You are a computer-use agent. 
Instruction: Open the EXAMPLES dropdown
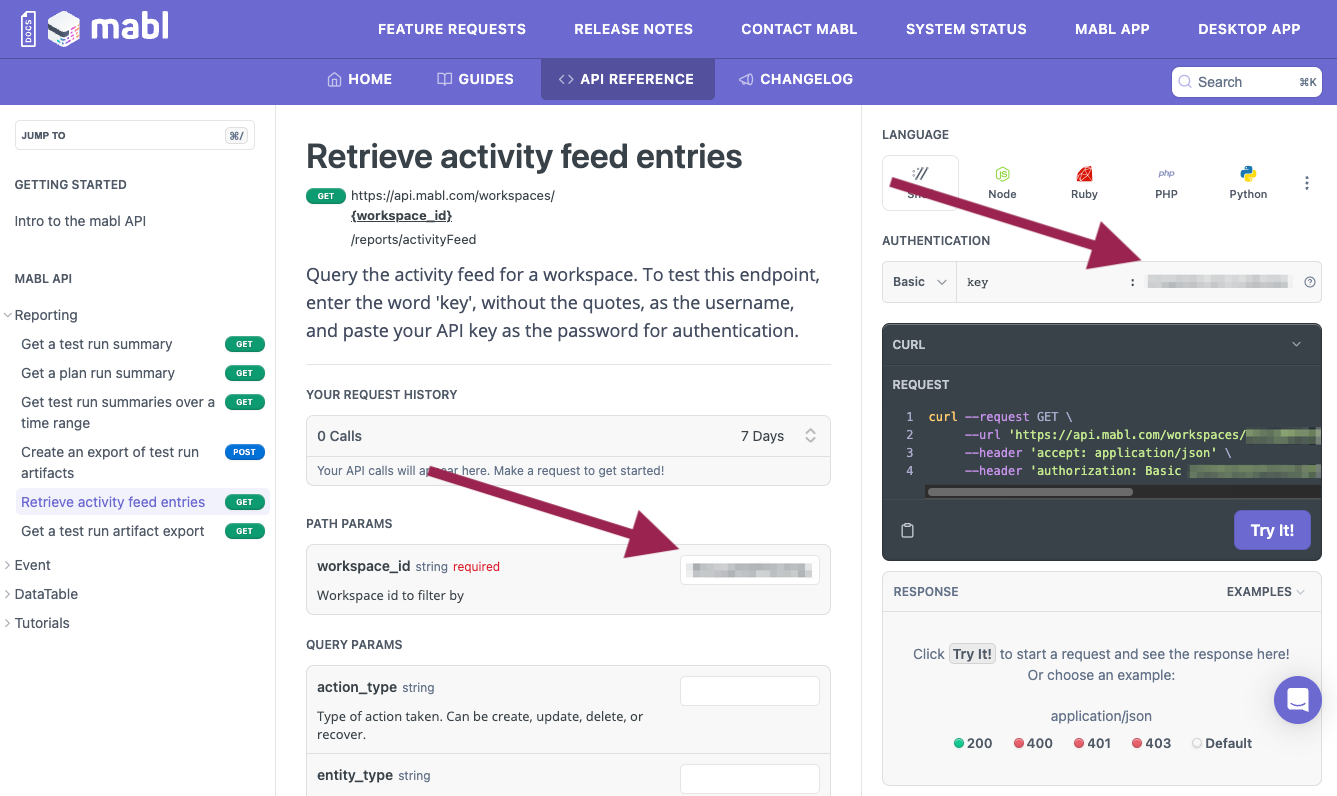(1265, 592)
